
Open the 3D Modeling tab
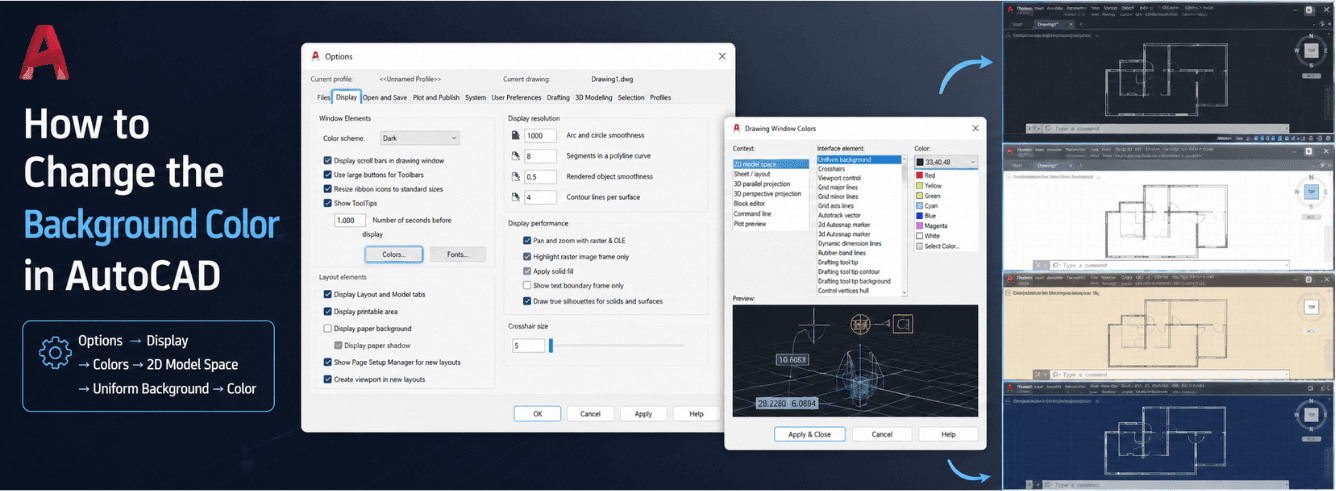point(594,98)
